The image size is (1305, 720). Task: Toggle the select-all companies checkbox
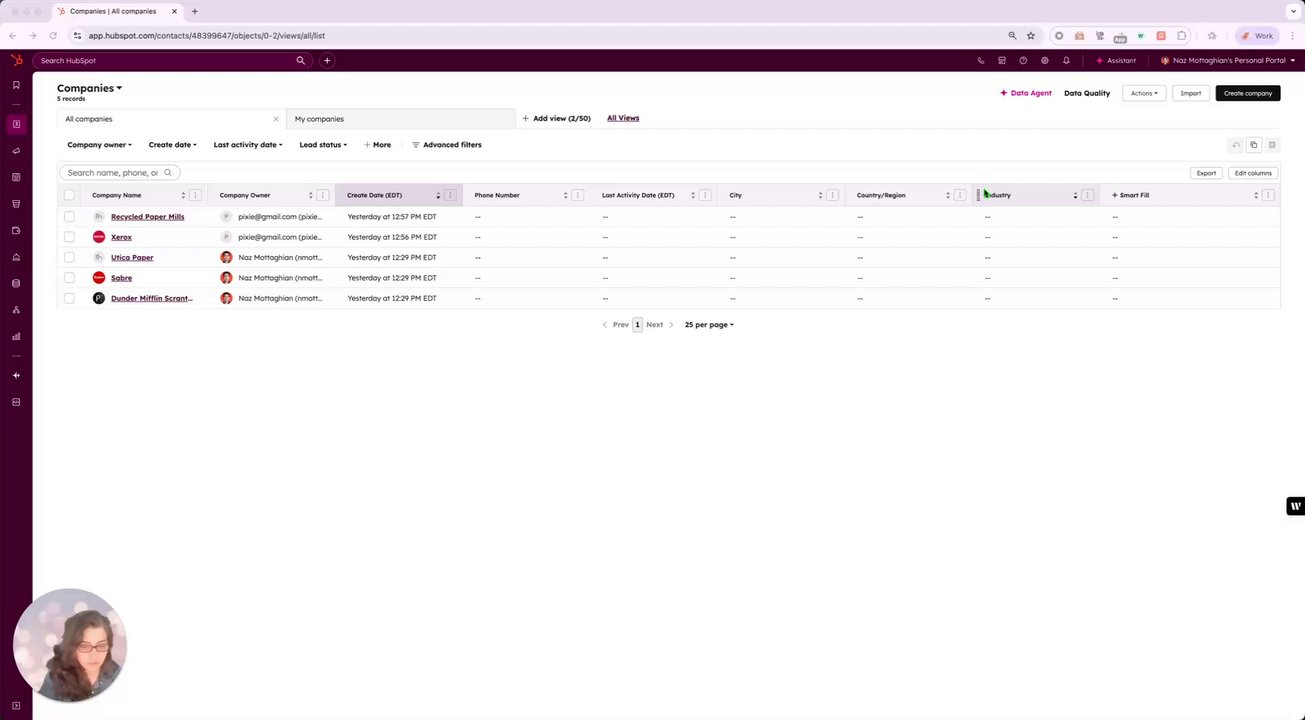tap(69, 195)
